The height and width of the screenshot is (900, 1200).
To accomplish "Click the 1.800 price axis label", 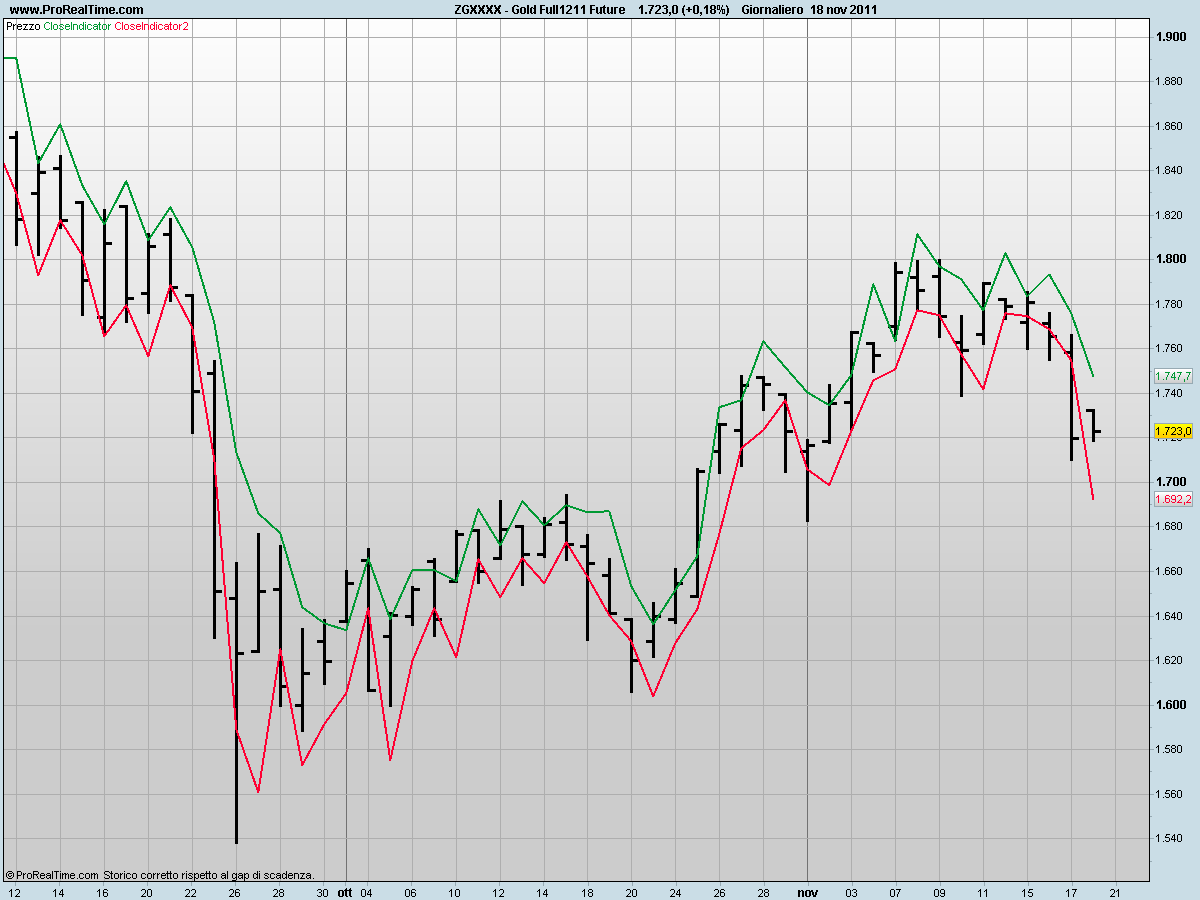I will [1171, 259].
